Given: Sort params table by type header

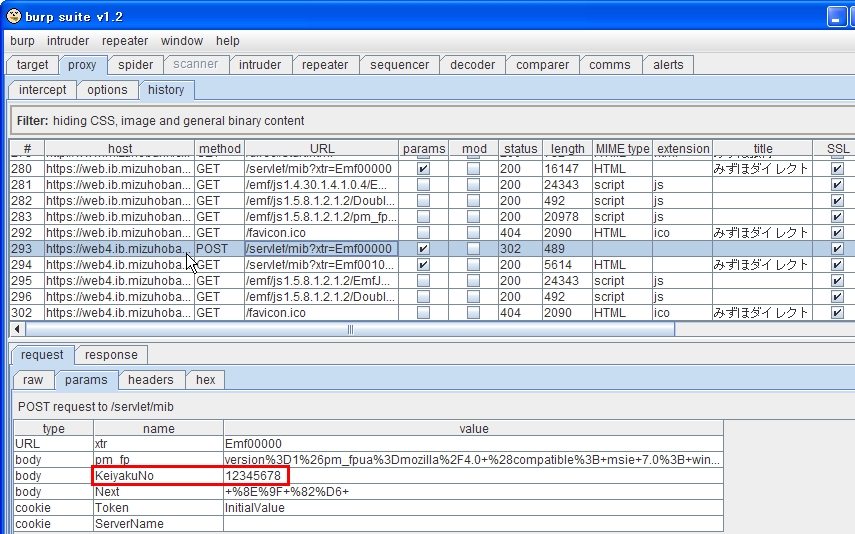Looking at the screenshot, I should click(x=53, y=428).
